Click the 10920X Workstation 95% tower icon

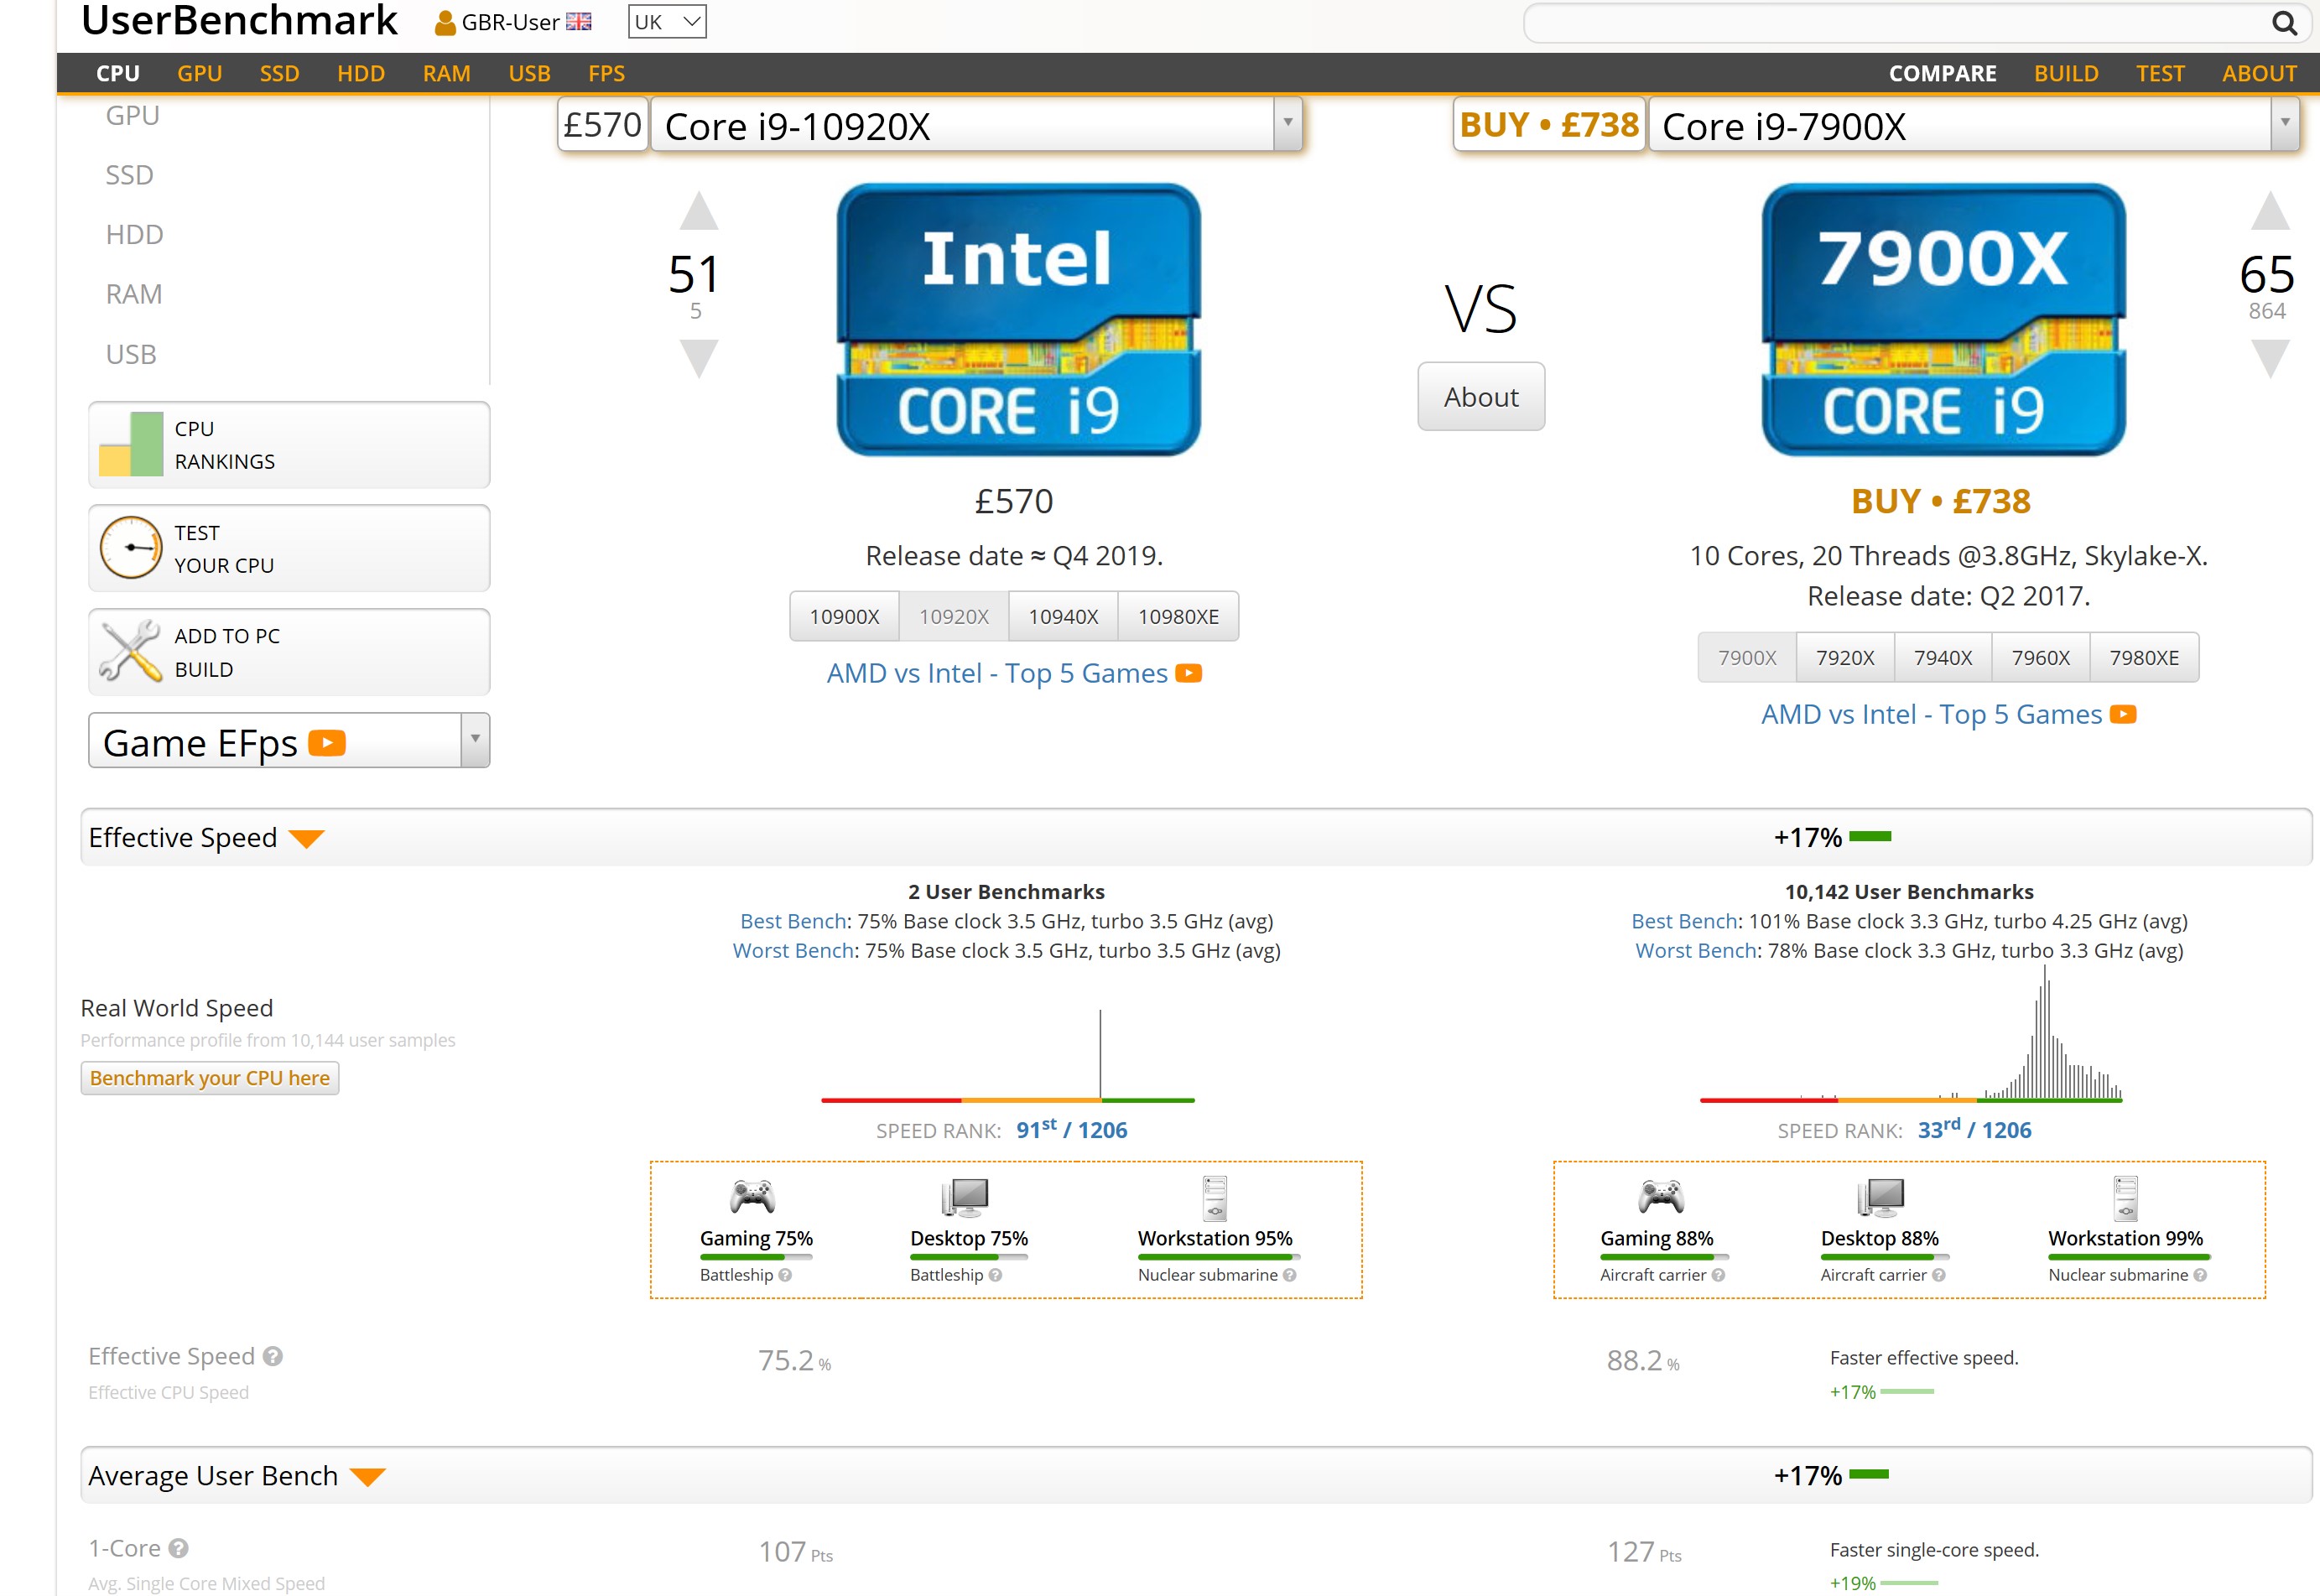1215,1198
